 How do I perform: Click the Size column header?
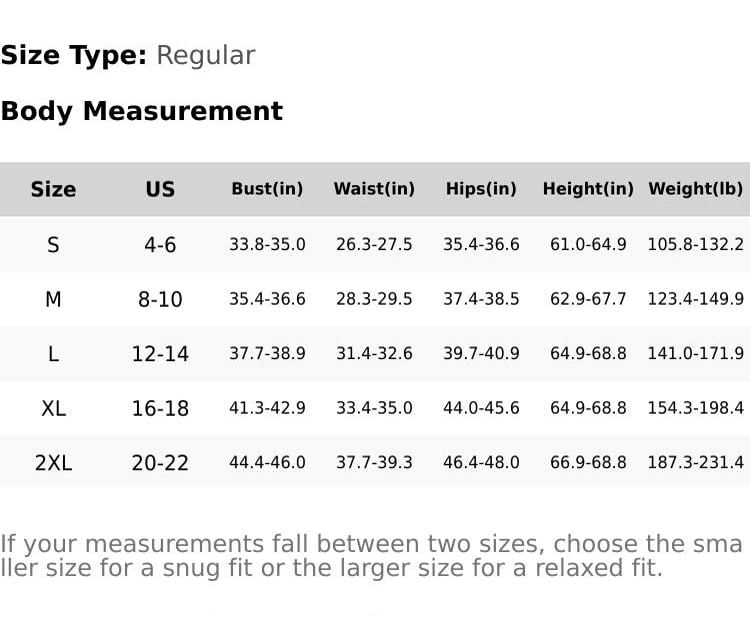pos(53,189)
